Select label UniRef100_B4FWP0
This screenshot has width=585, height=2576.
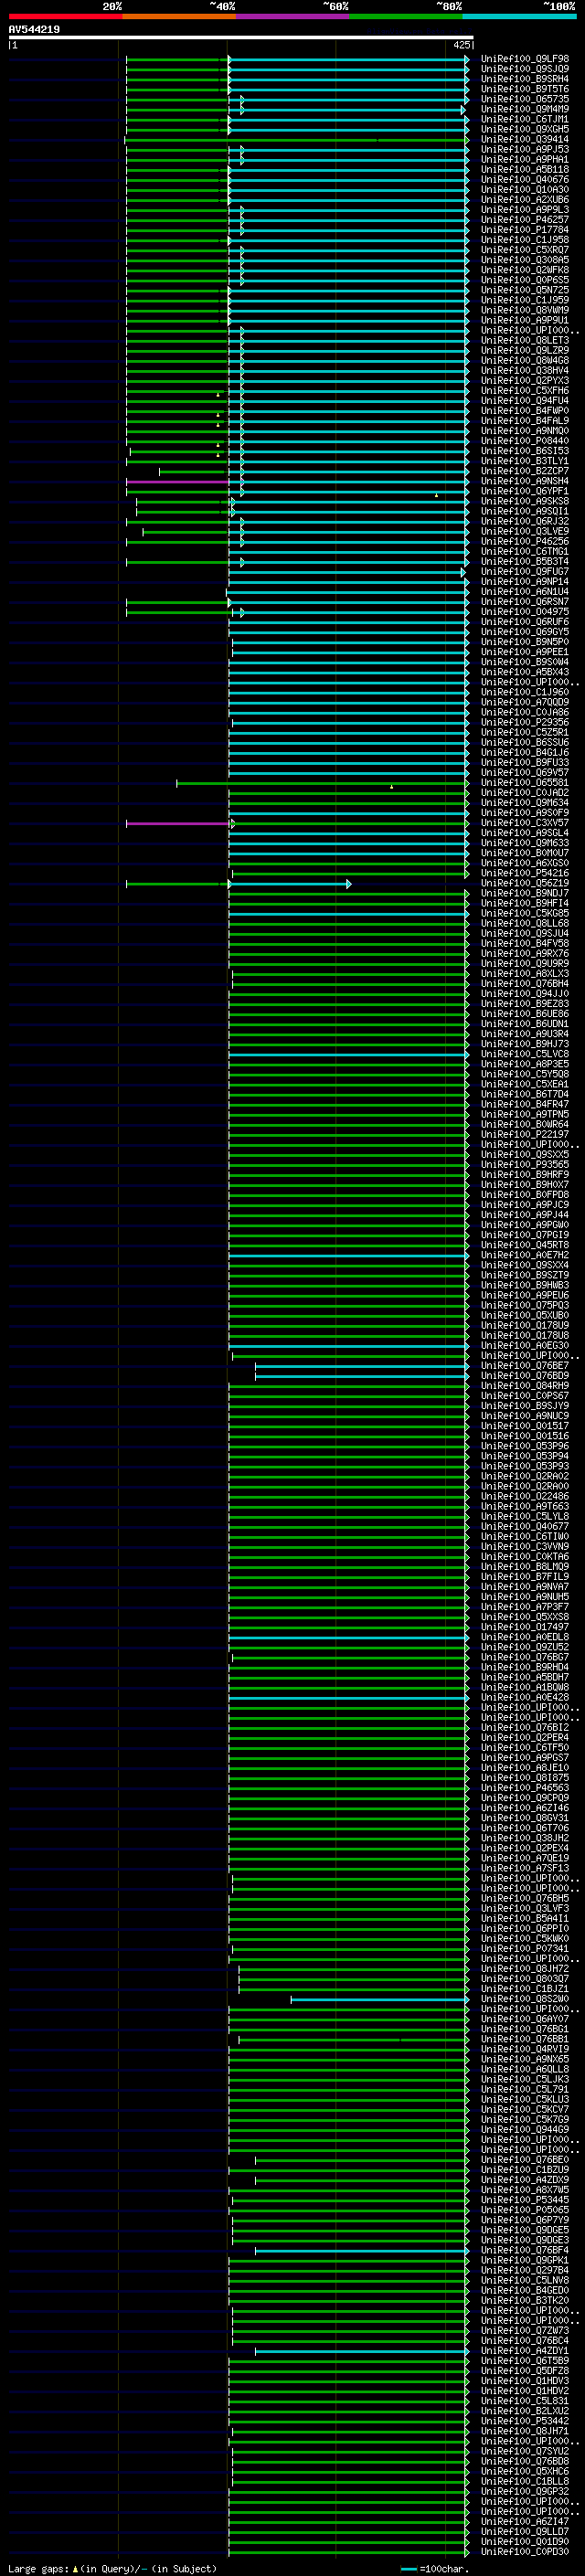point(525,411)
